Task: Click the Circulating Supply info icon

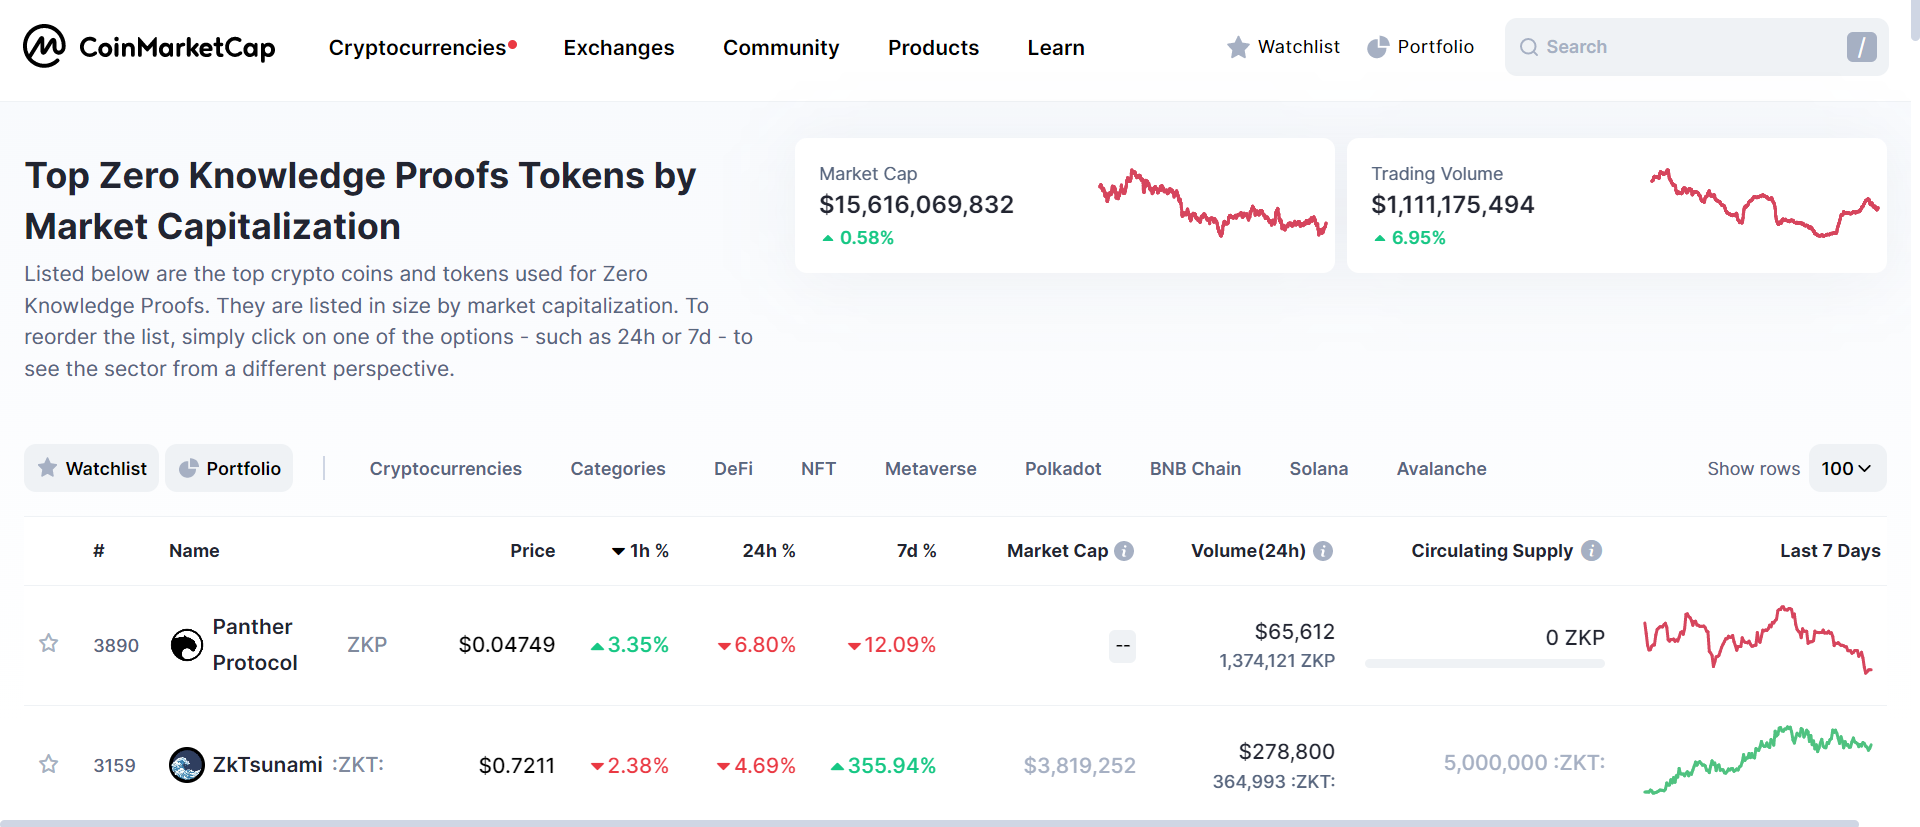Action: [1592, 551]
